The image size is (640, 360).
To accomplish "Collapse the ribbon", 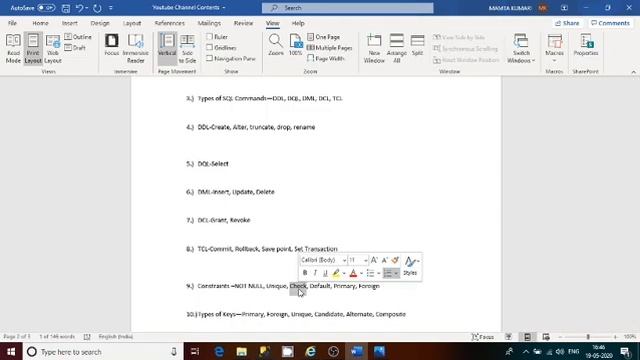I will click(x=633, y=72).
